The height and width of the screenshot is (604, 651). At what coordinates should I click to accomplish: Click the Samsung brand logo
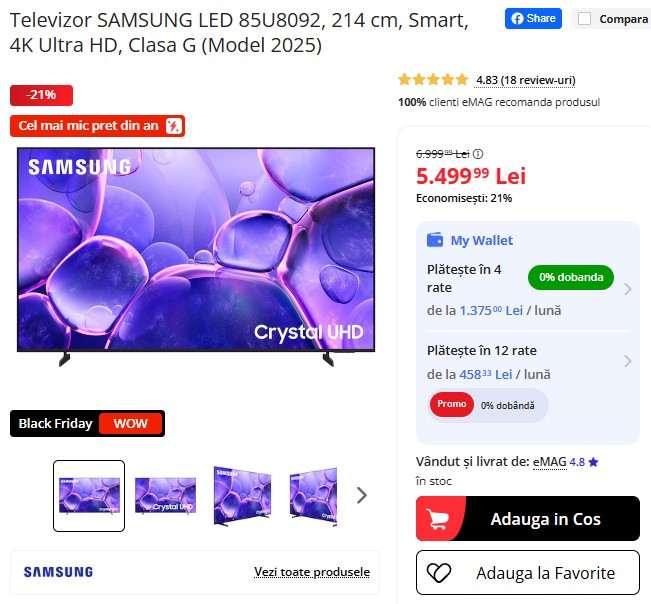click(58, 572)
